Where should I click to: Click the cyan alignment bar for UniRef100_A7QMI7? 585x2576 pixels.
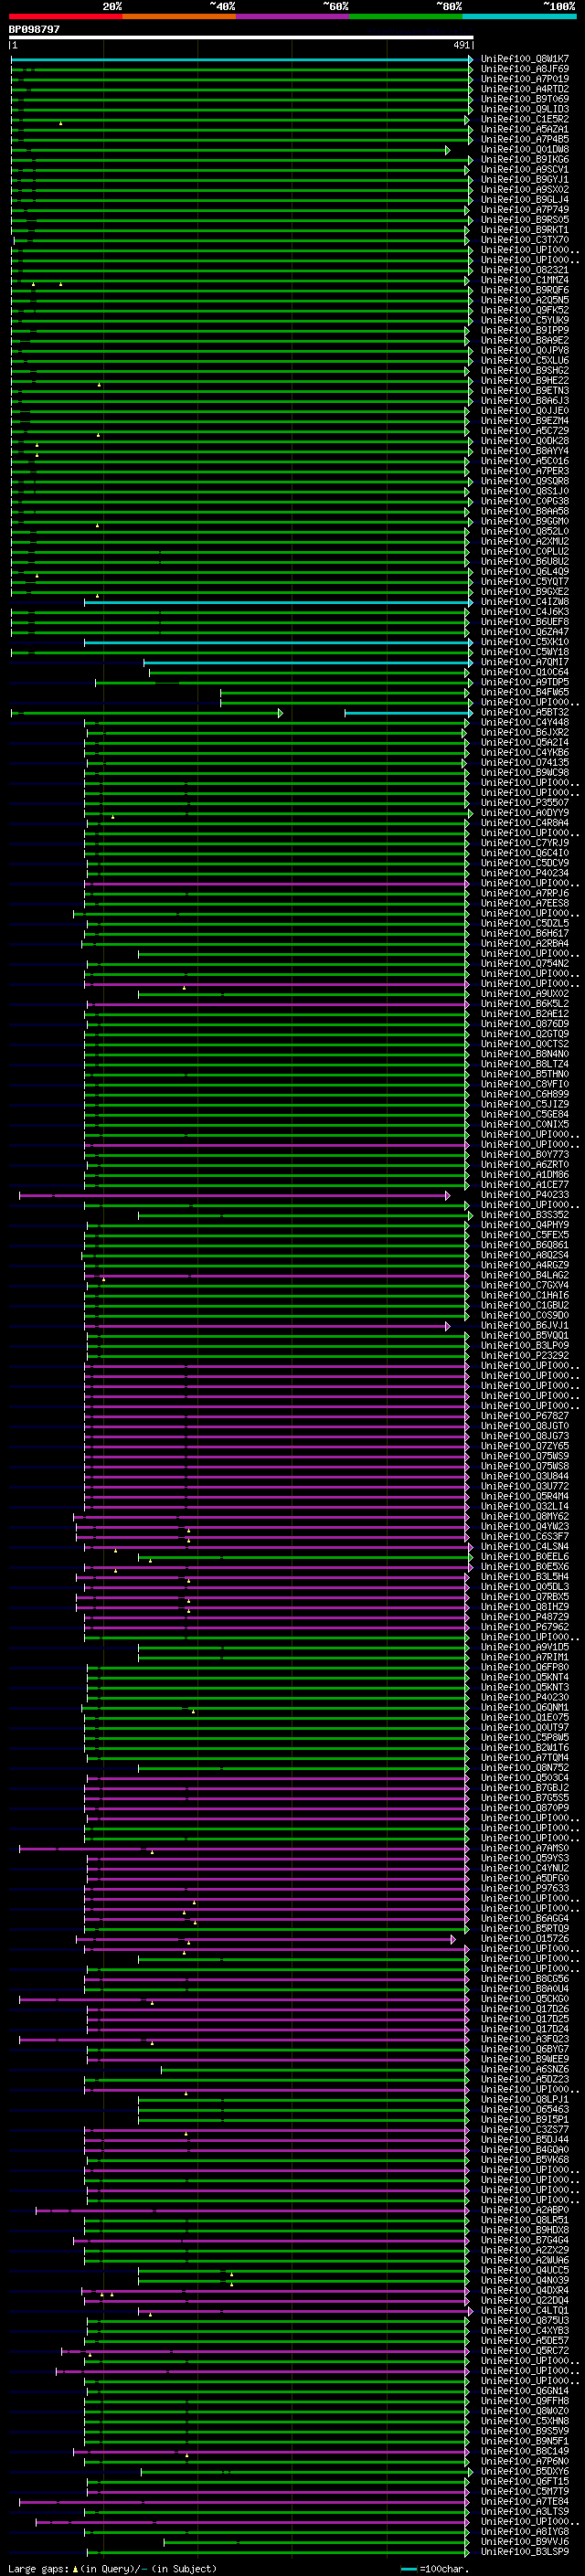(x=307, y=663)
